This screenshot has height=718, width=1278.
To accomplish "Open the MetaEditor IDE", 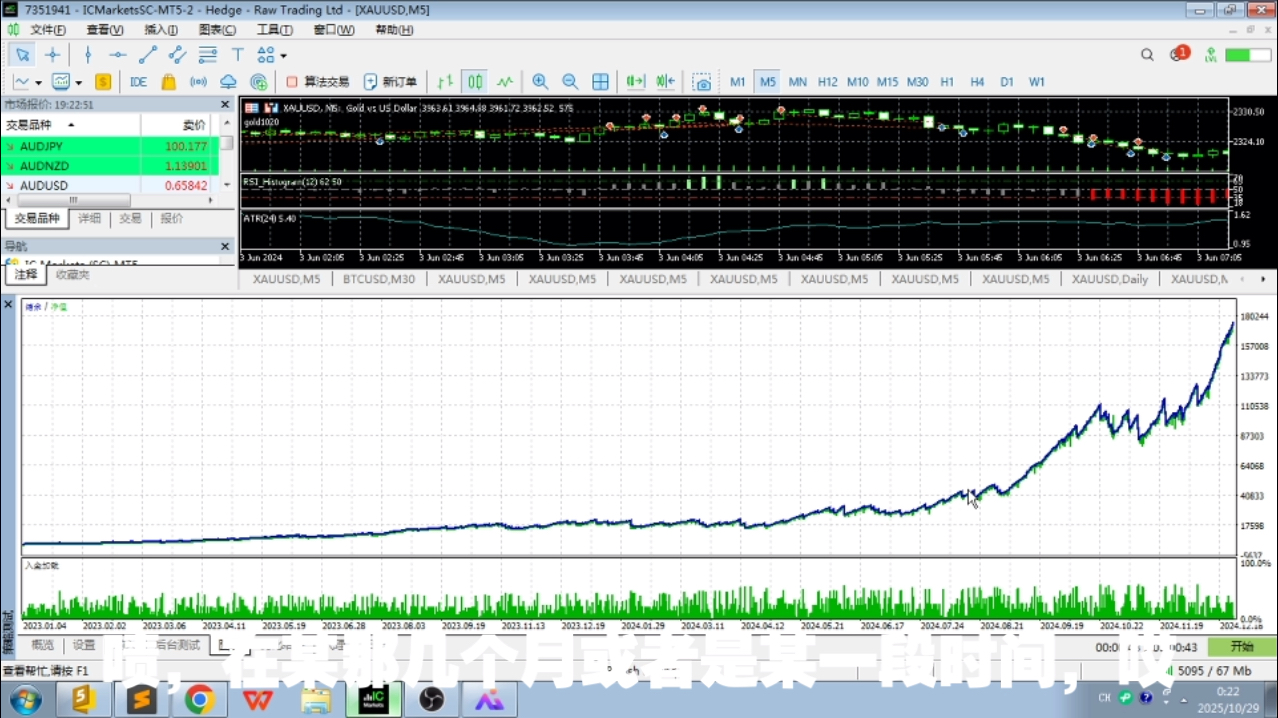I will [x=138, y=82].
